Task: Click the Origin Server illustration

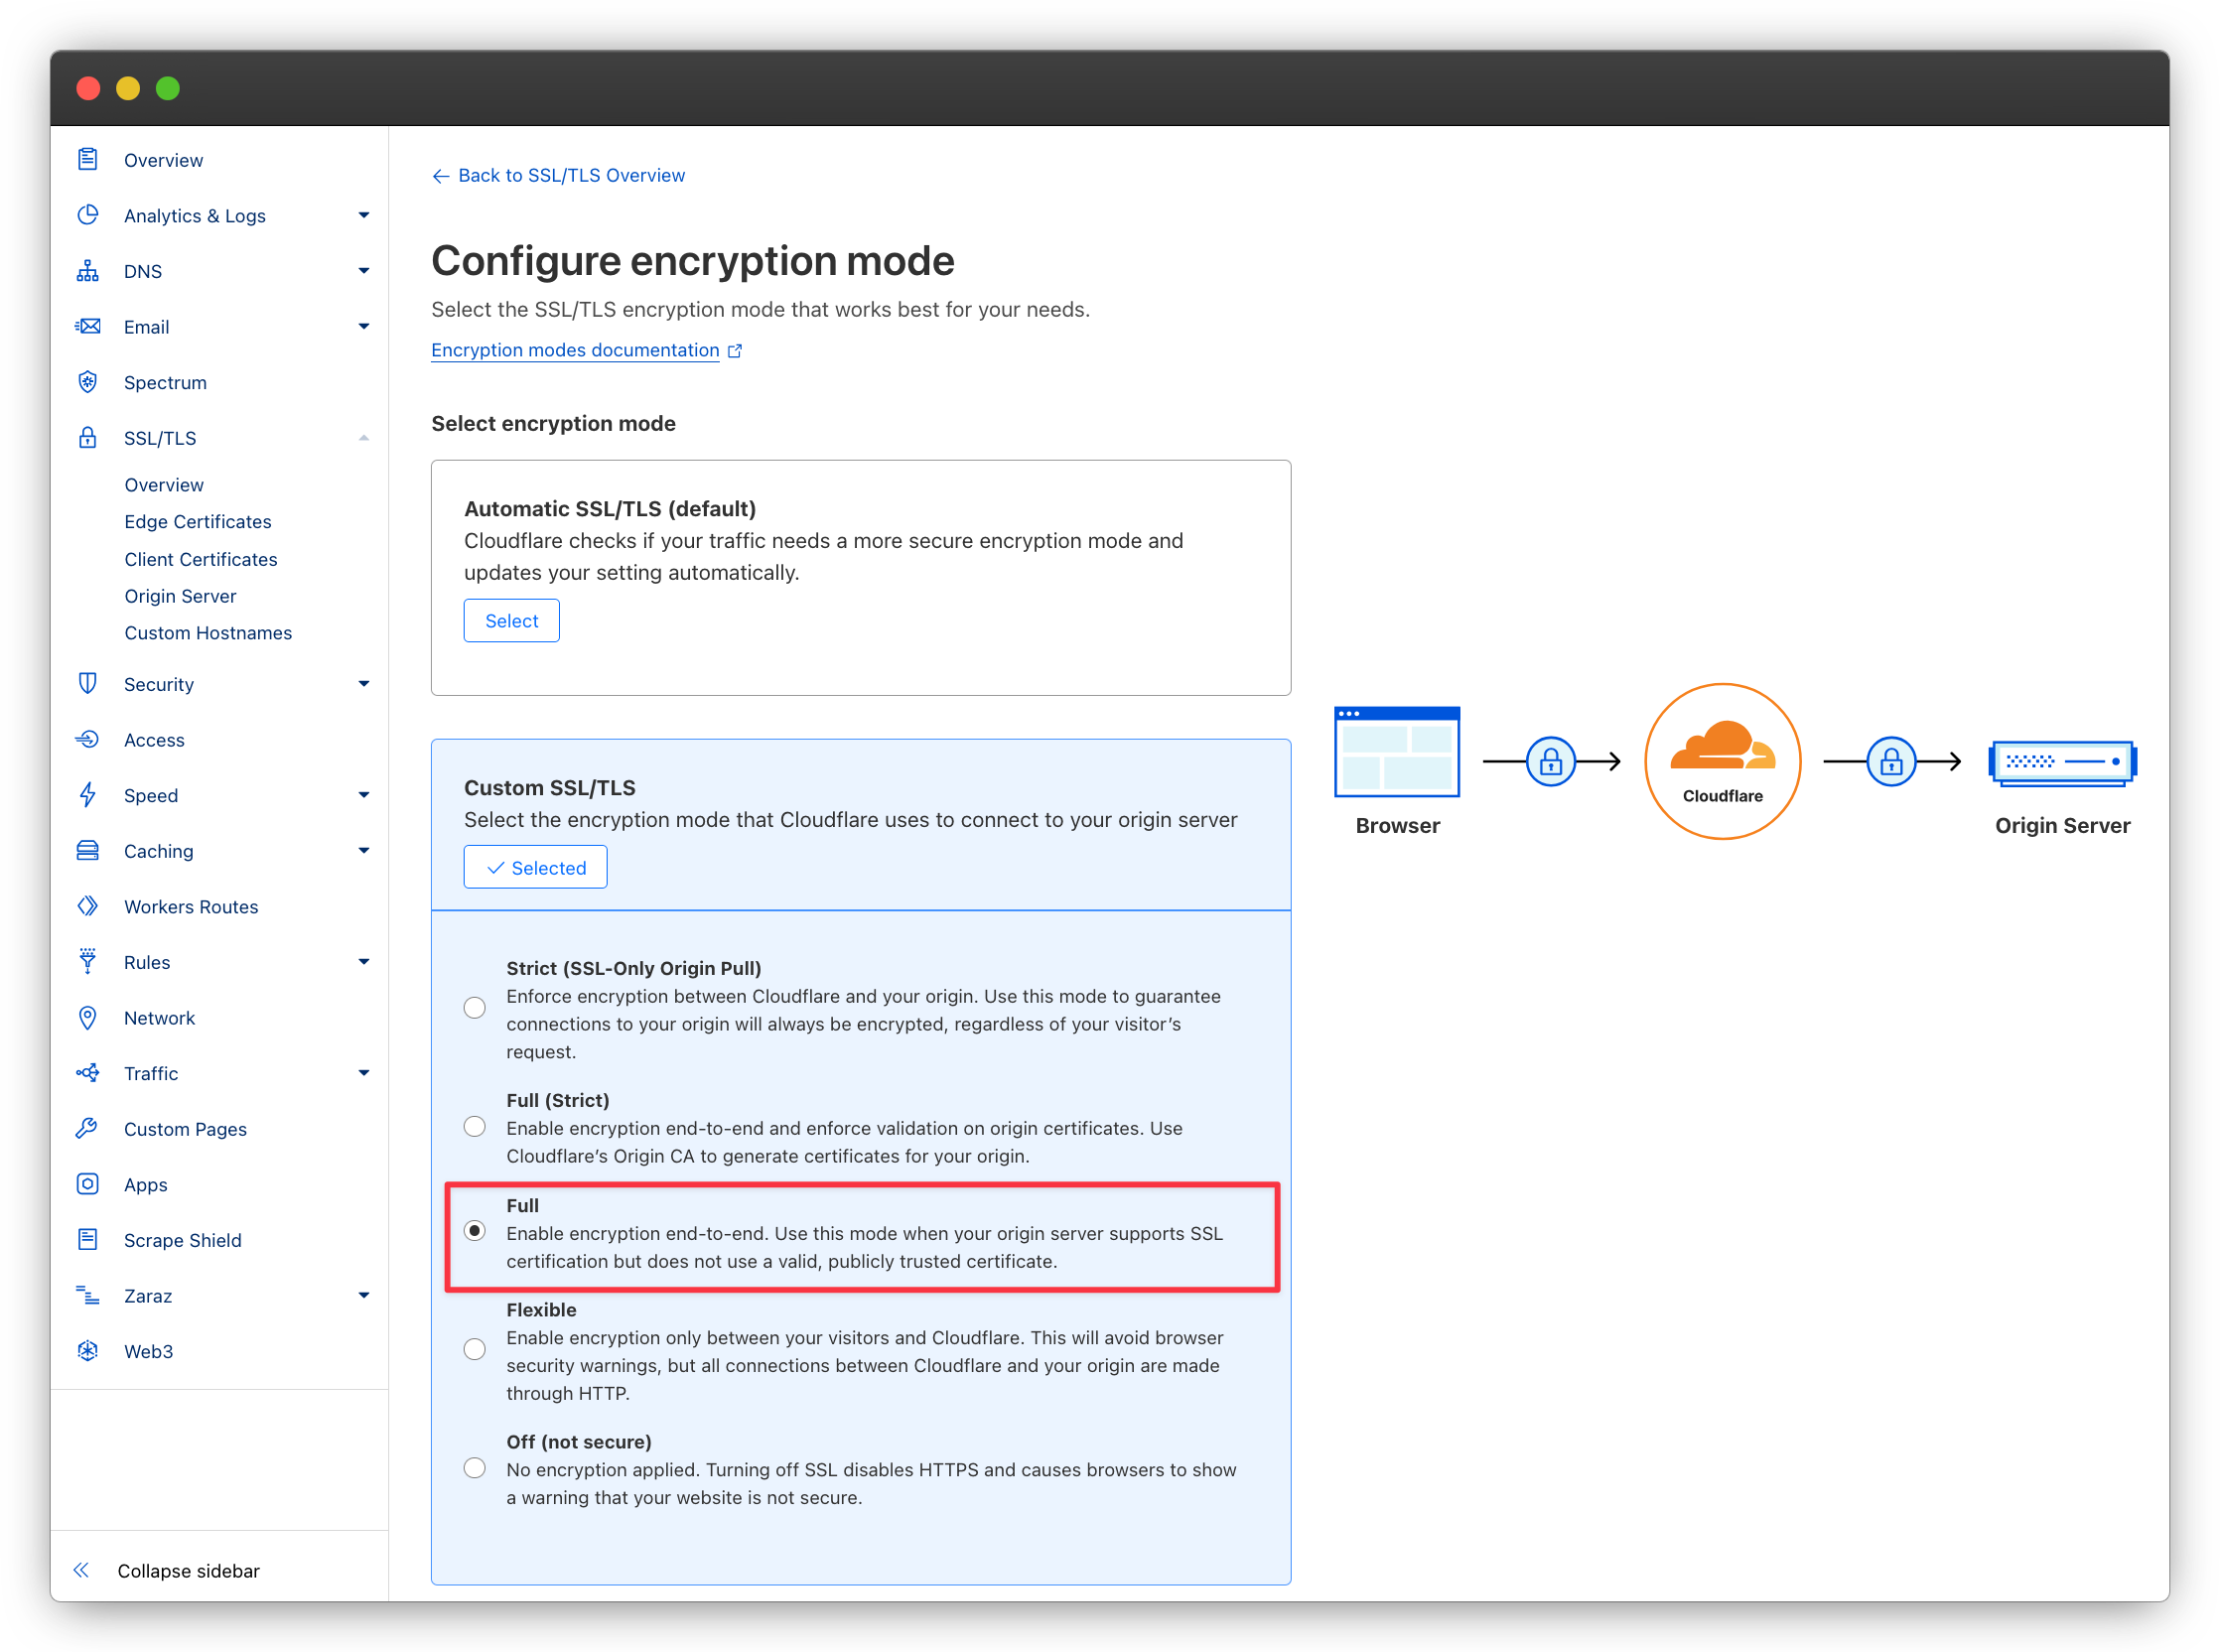Action: coord(2062,763)
